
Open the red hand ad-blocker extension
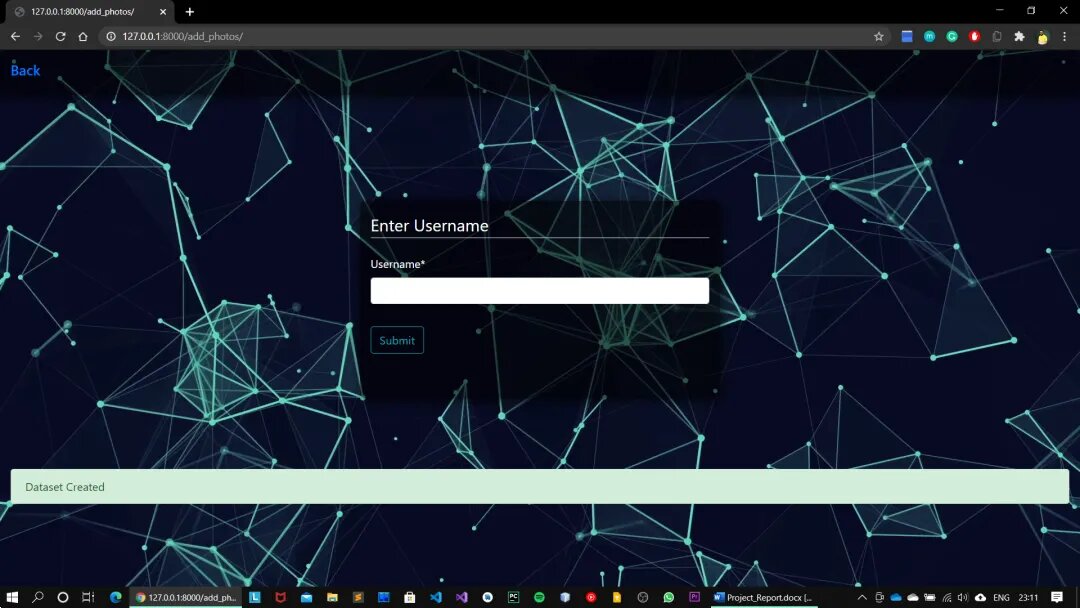tap(974, 36)
